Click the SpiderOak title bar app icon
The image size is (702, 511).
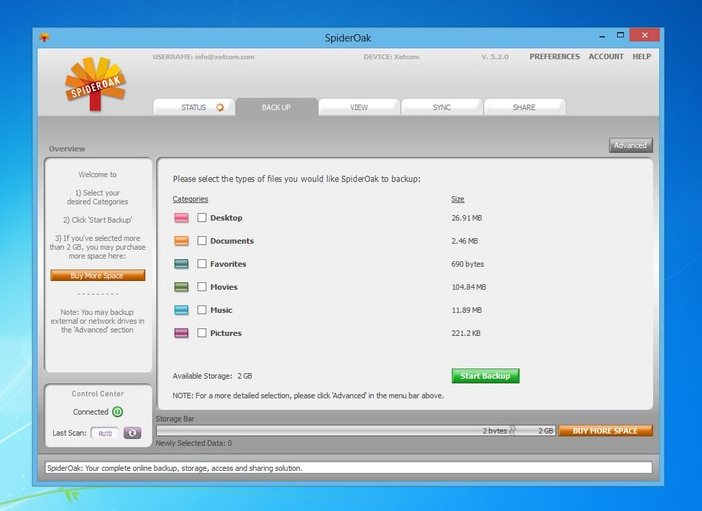tap(44, 38)
